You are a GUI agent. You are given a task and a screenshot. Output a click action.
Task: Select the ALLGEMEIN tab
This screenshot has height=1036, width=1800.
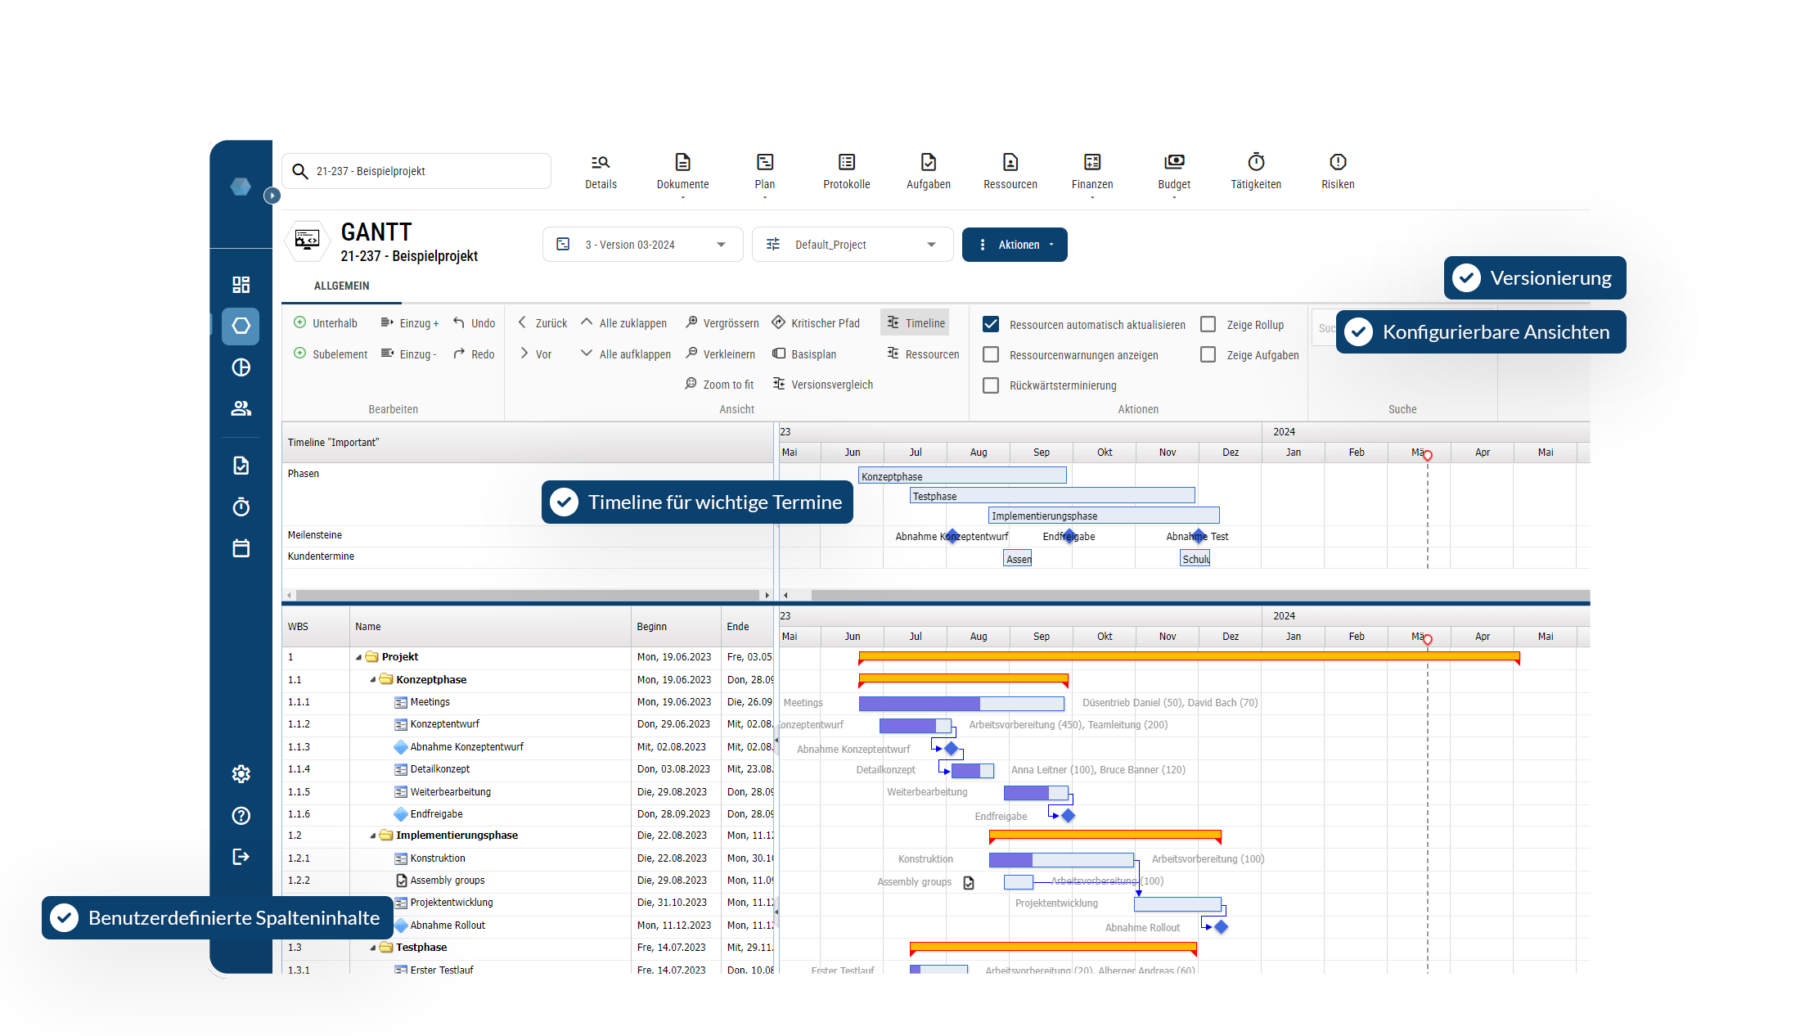[x=342, y=286]
